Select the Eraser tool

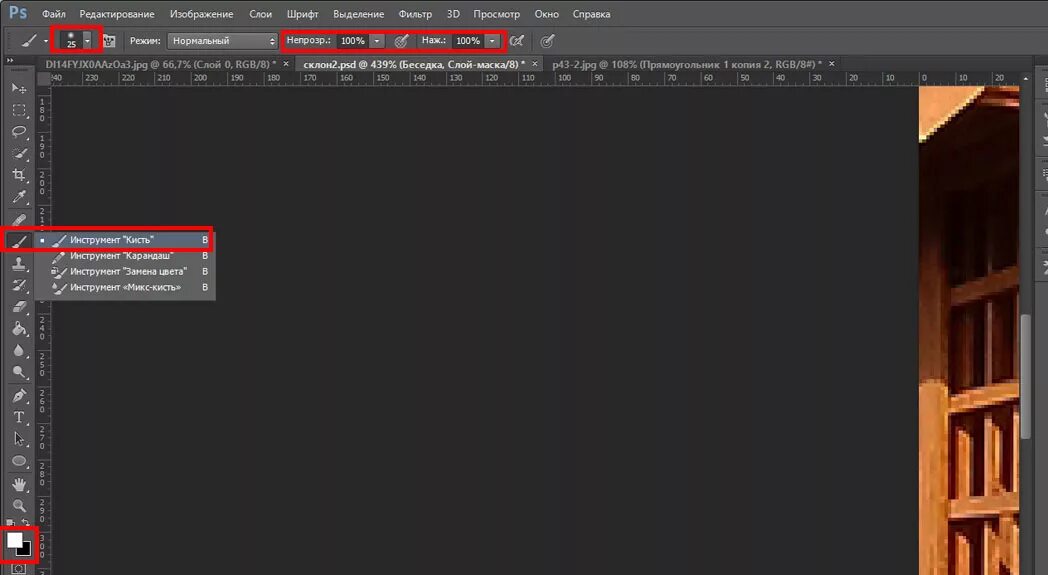(19, 307)
